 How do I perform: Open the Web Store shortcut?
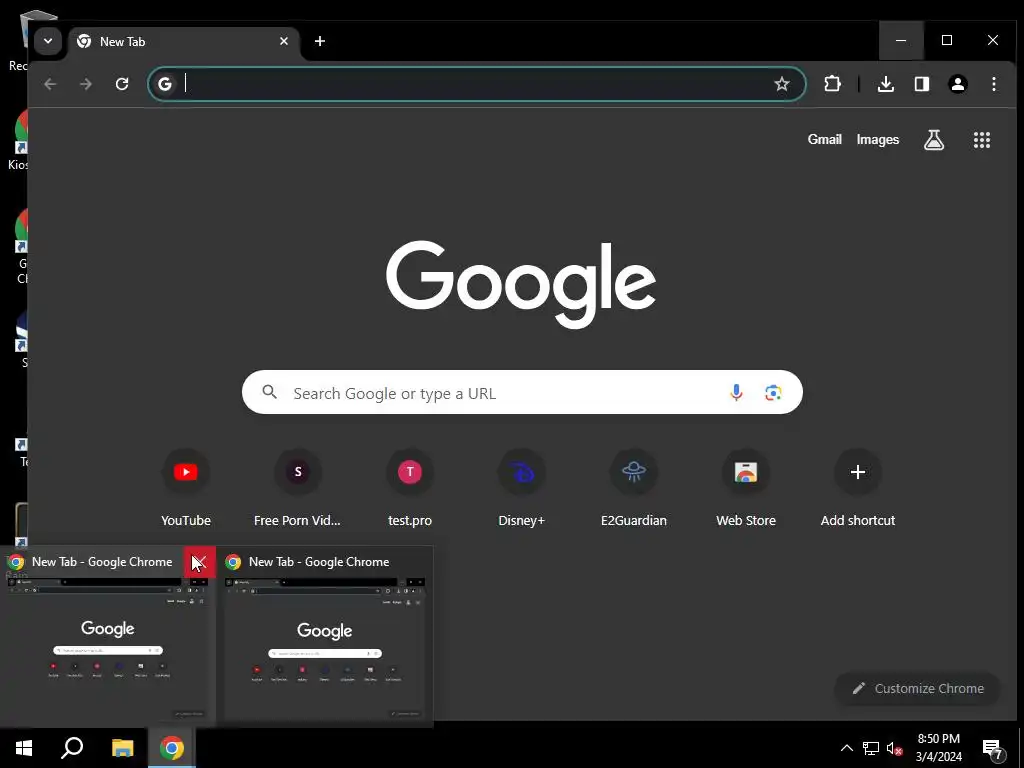click(x=746, y=488)
